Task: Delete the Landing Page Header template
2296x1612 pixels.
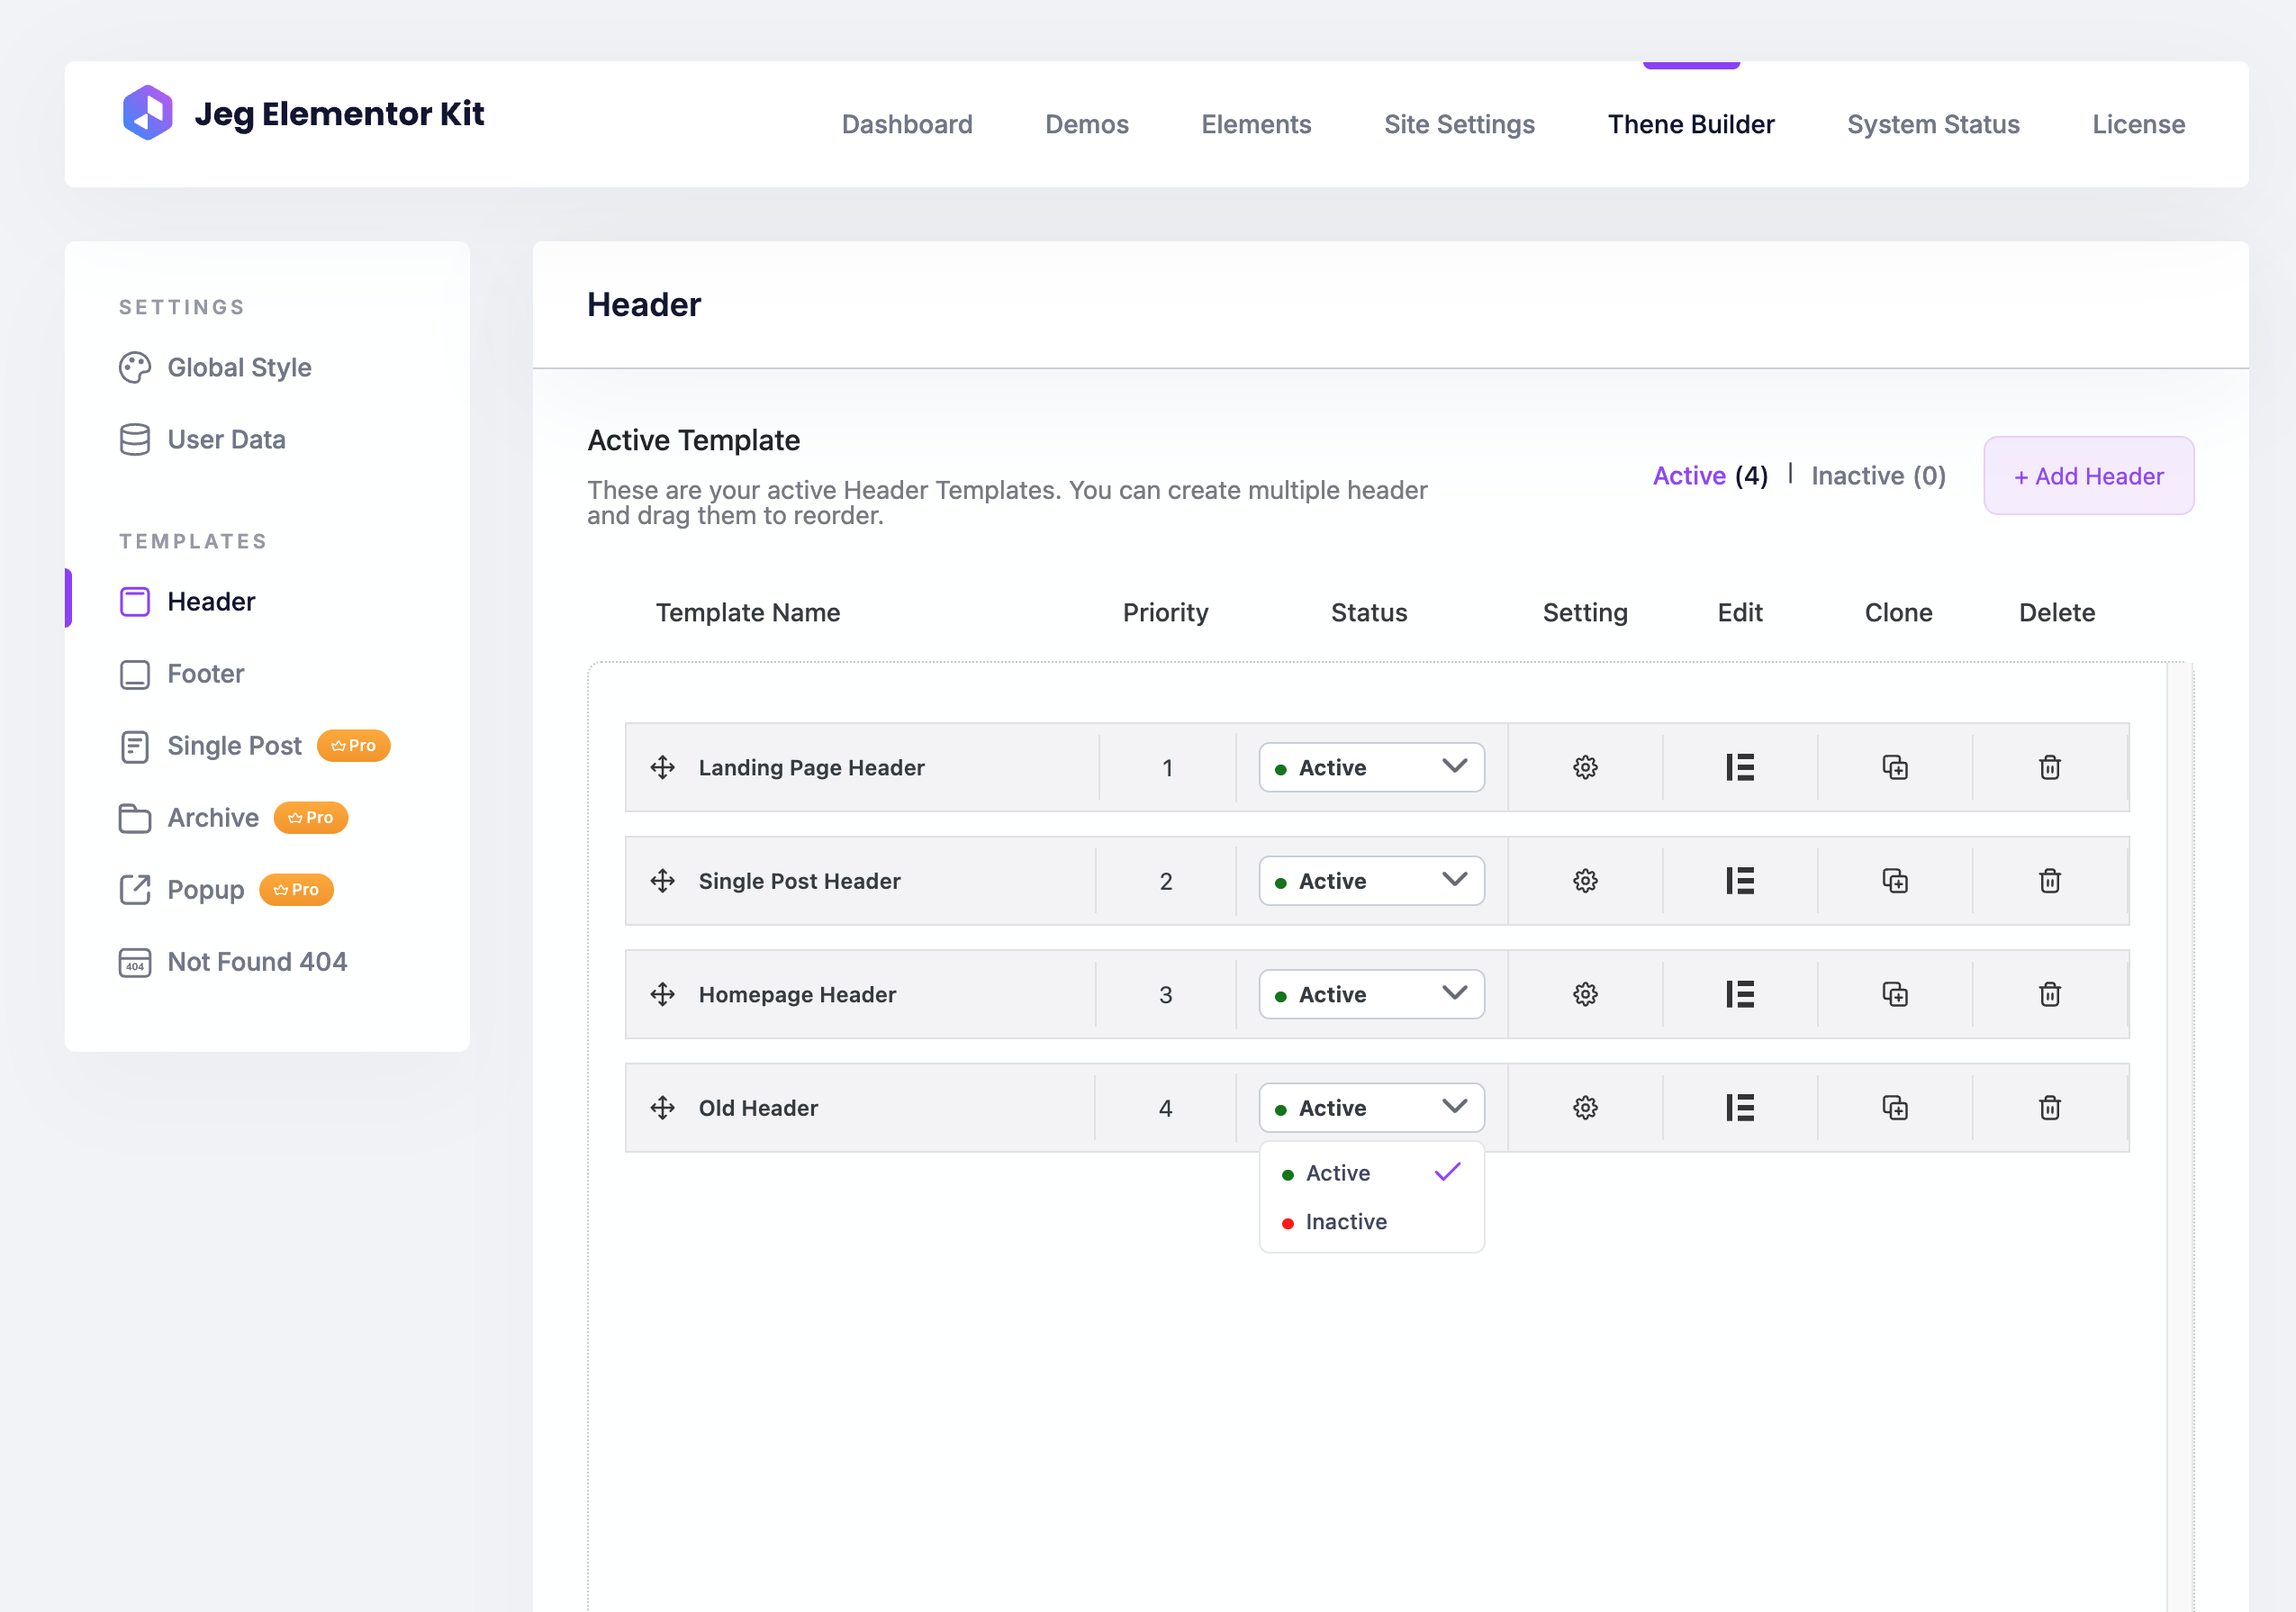Action: click(x=2049, y=767)
